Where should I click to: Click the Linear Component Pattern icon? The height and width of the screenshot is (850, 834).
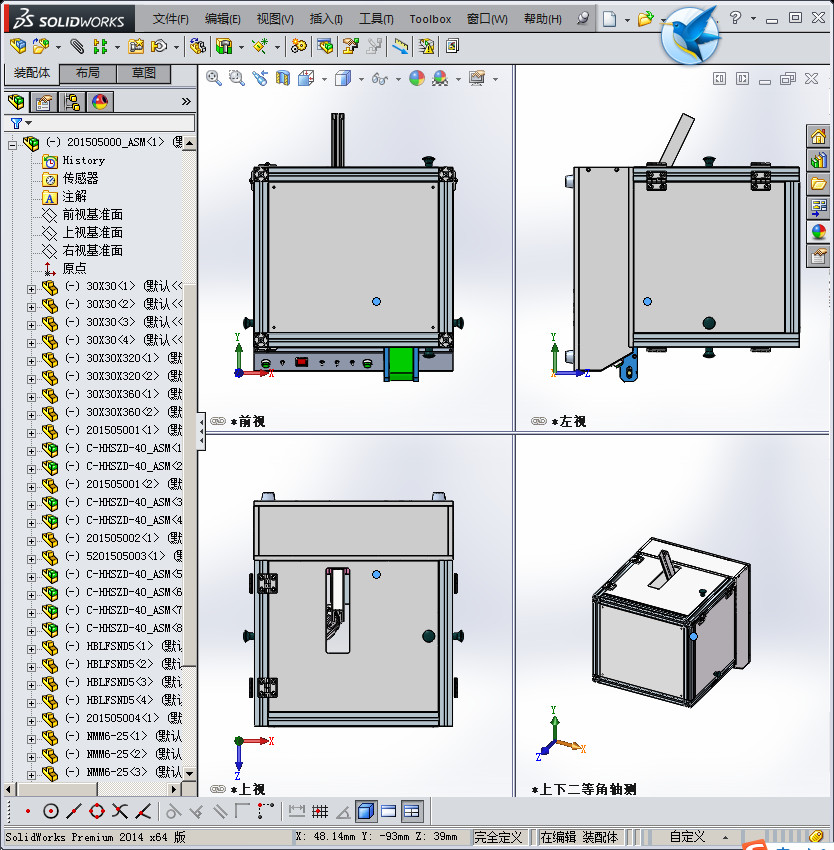click(100, 47)
